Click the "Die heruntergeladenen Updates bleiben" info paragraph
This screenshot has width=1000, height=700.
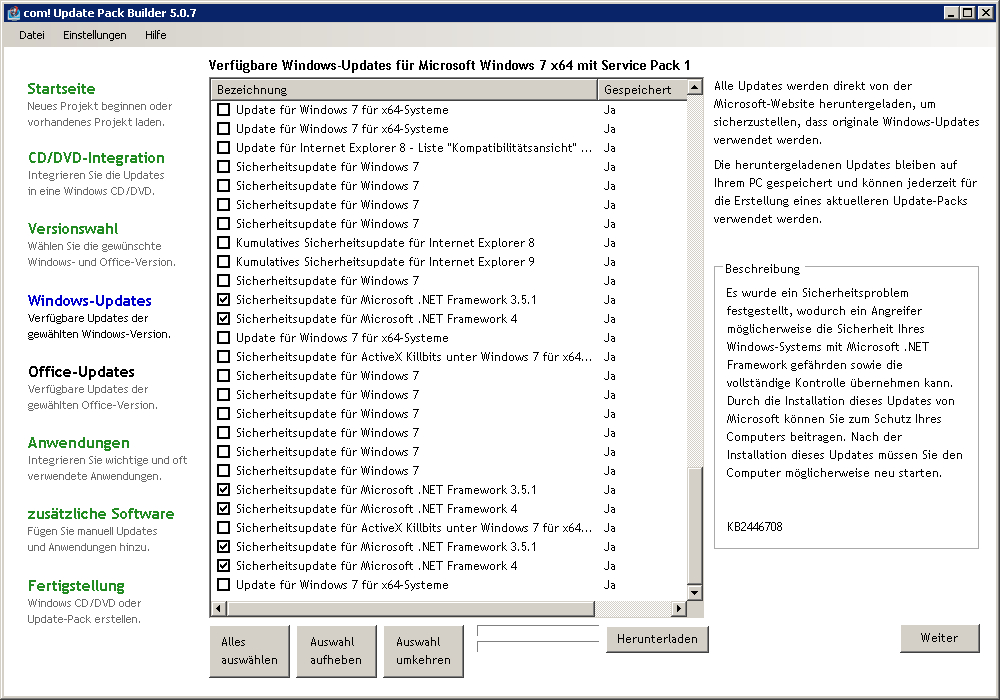tap(845, 191)
